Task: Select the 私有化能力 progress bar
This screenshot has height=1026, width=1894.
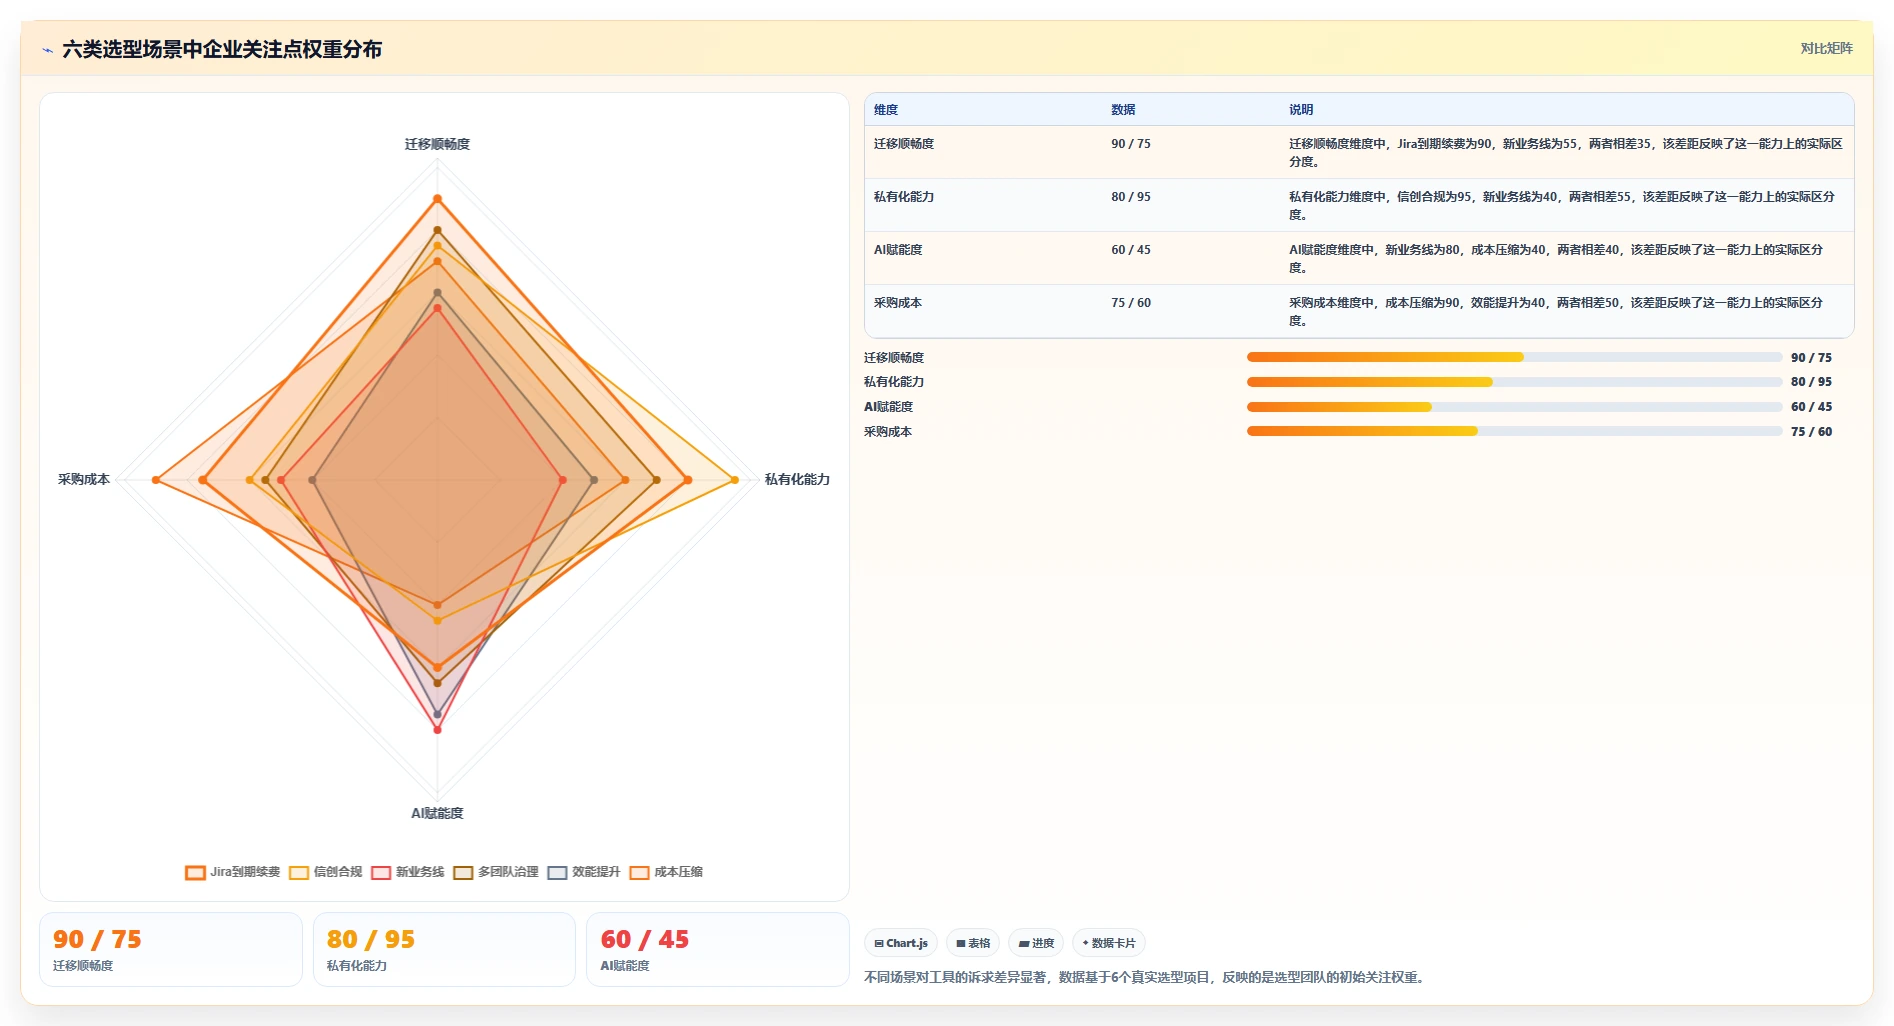Action: [x=1514, y=382]
